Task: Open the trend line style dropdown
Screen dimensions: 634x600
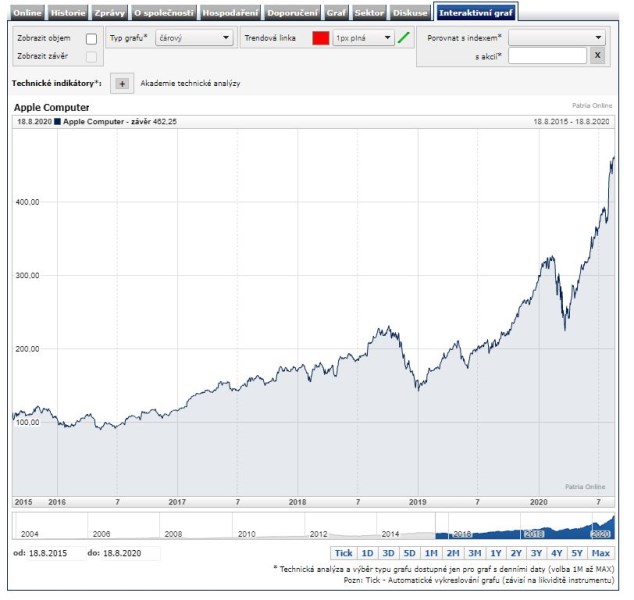Action: [x=364, y=38]
